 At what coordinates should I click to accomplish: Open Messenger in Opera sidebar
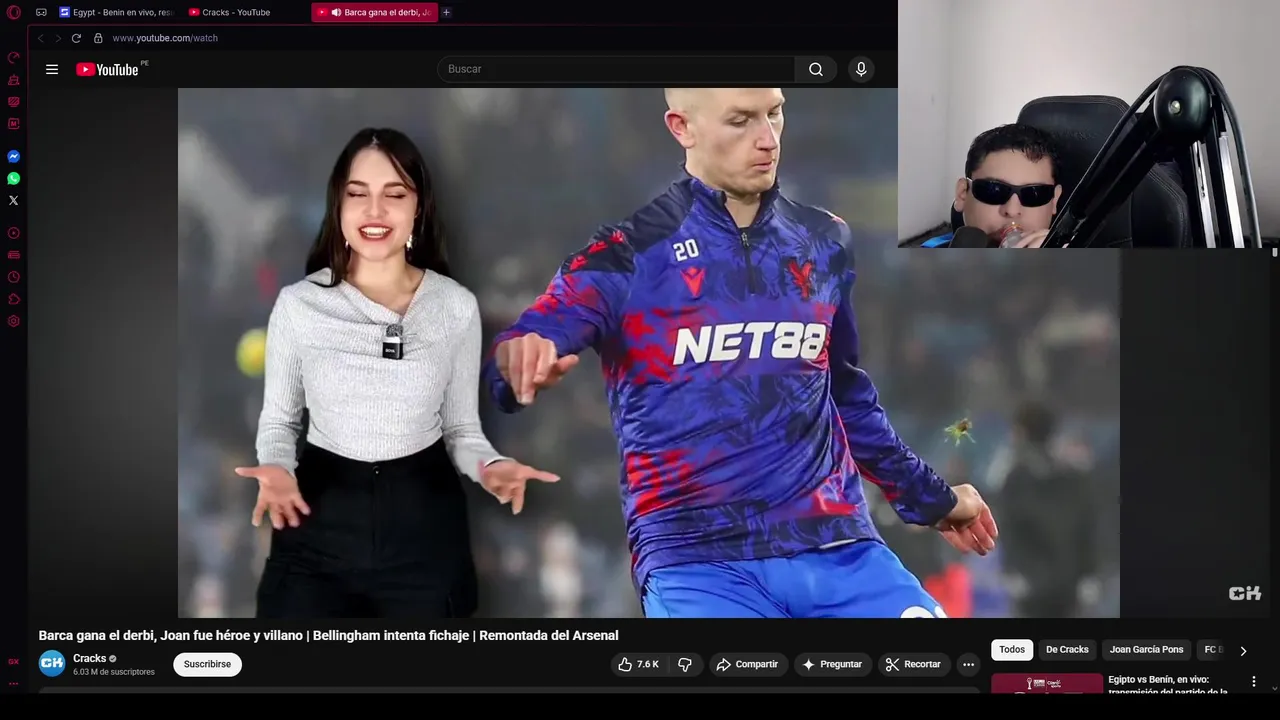click(13, 157)
